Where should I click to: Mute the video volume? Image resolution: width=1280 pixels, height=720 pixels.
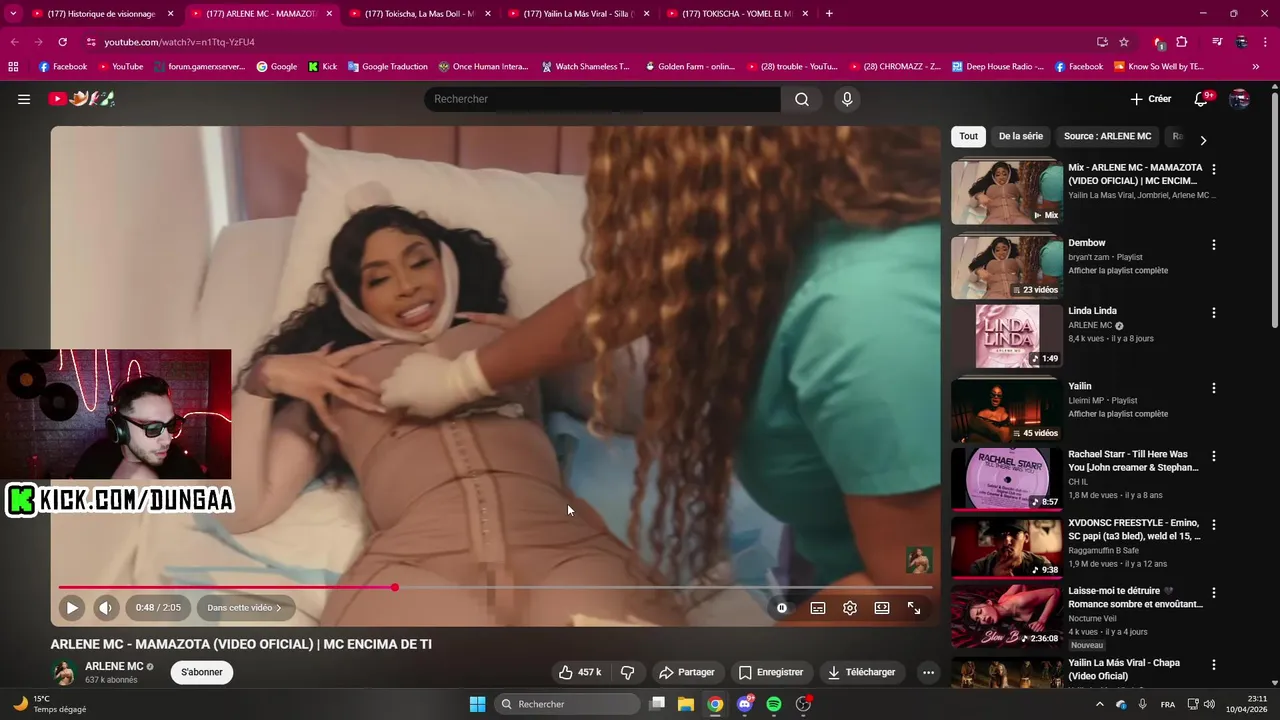point(105,607)
